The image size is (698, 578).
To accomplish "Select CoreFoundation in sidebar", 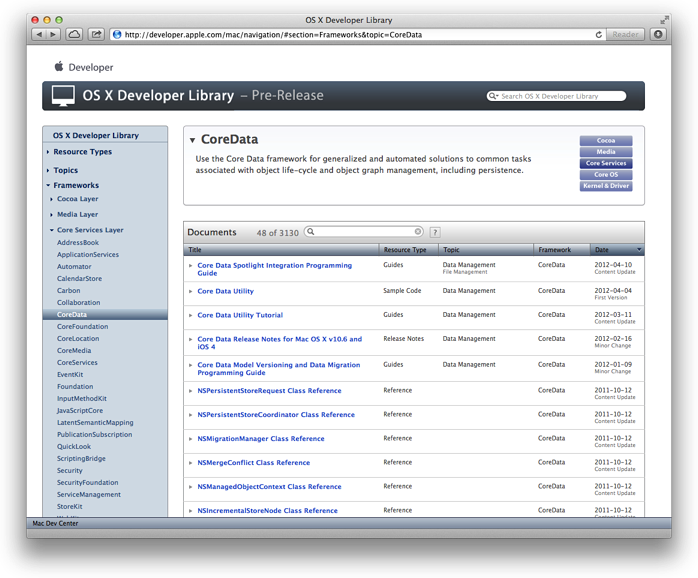I will tap(82, 327).
